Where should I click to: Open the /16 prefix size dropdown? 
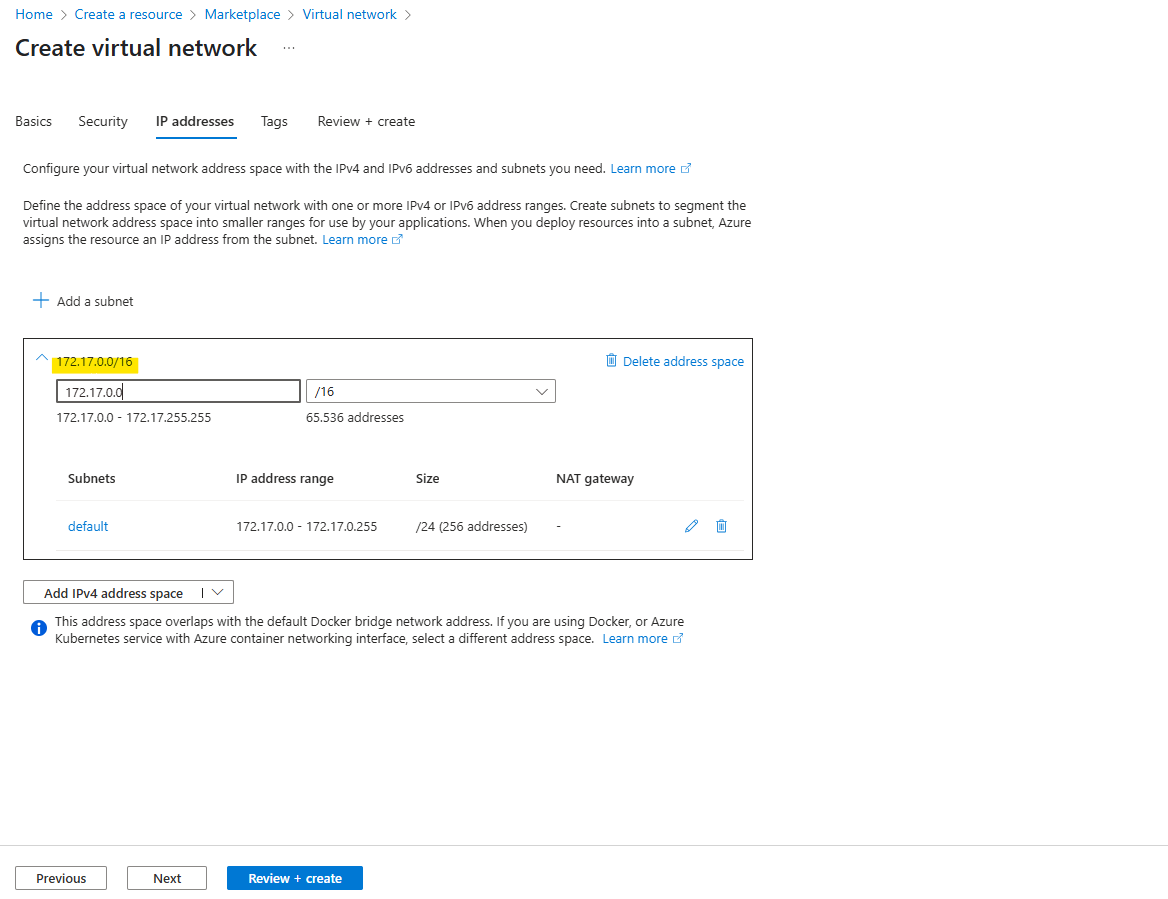pyautogui.click(x=431, y=391)
